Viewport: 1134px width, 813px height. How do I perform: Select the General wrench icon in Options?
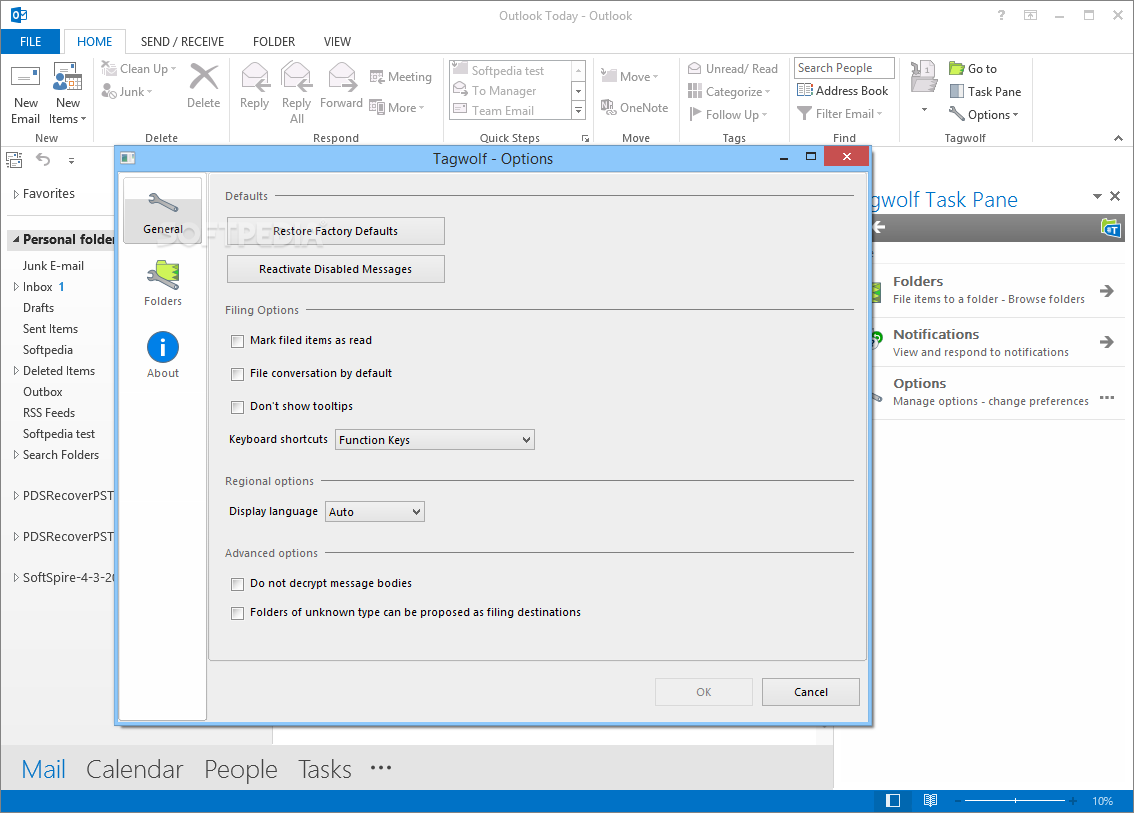(163, 203)
